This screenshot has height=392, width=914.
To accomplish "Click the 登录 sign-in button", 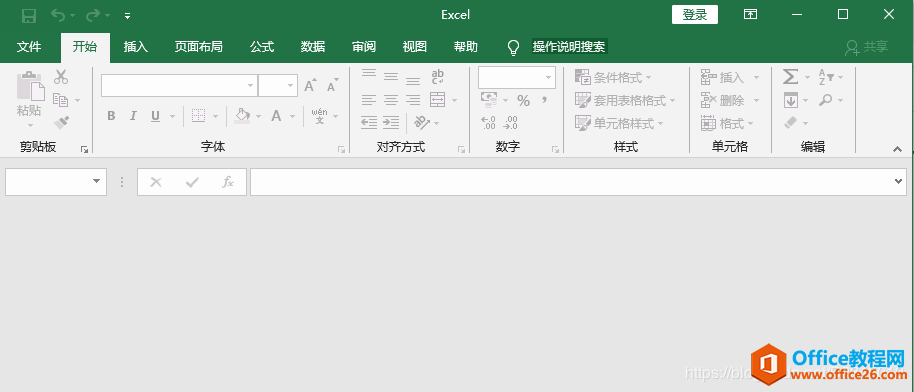I will (x=695, y=15).
